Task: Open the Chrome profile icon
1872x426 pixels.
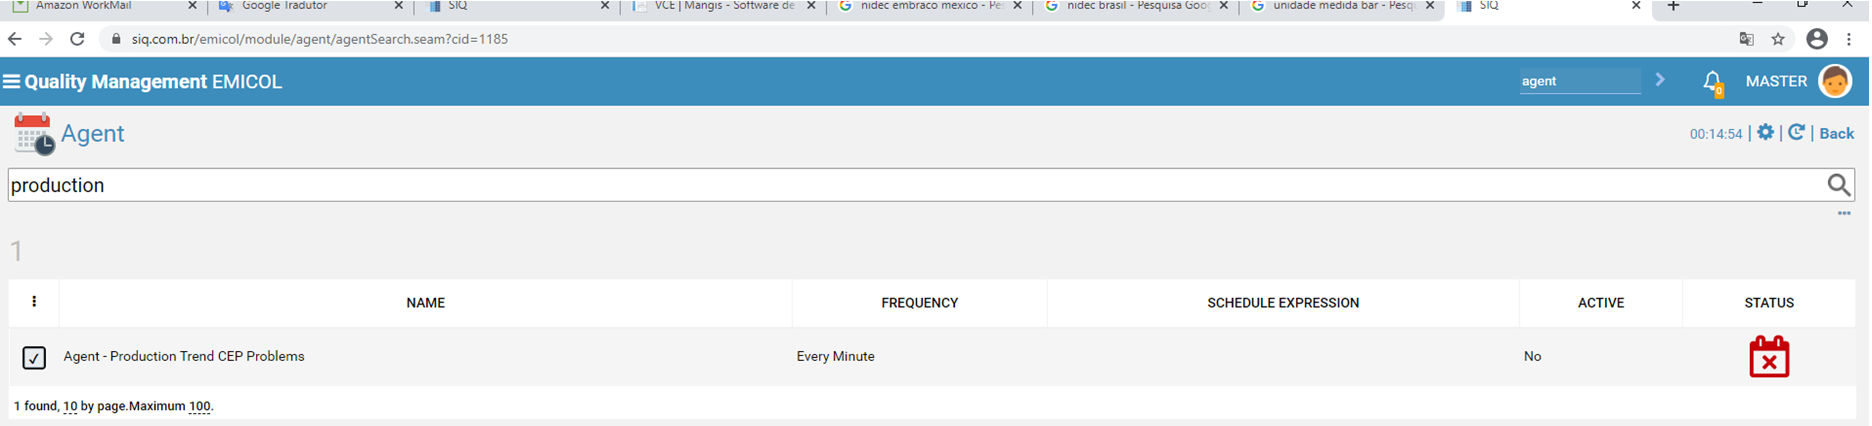Action: [x=1817, y=39]
